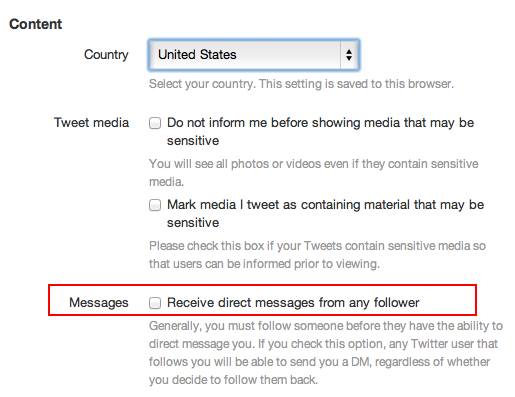Image resolution: width=515 pixels, height=397 pixels.
Task: Click the word "sensitive" under "Mark media I tweet"
Action: [193, 223]
